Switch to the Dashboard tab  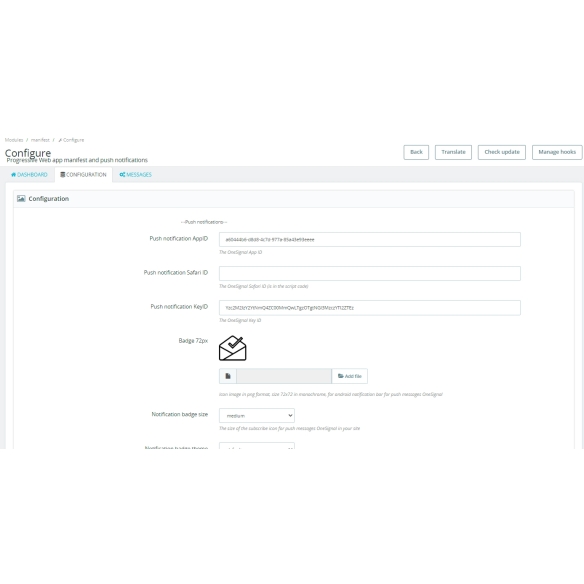[29, 174]
